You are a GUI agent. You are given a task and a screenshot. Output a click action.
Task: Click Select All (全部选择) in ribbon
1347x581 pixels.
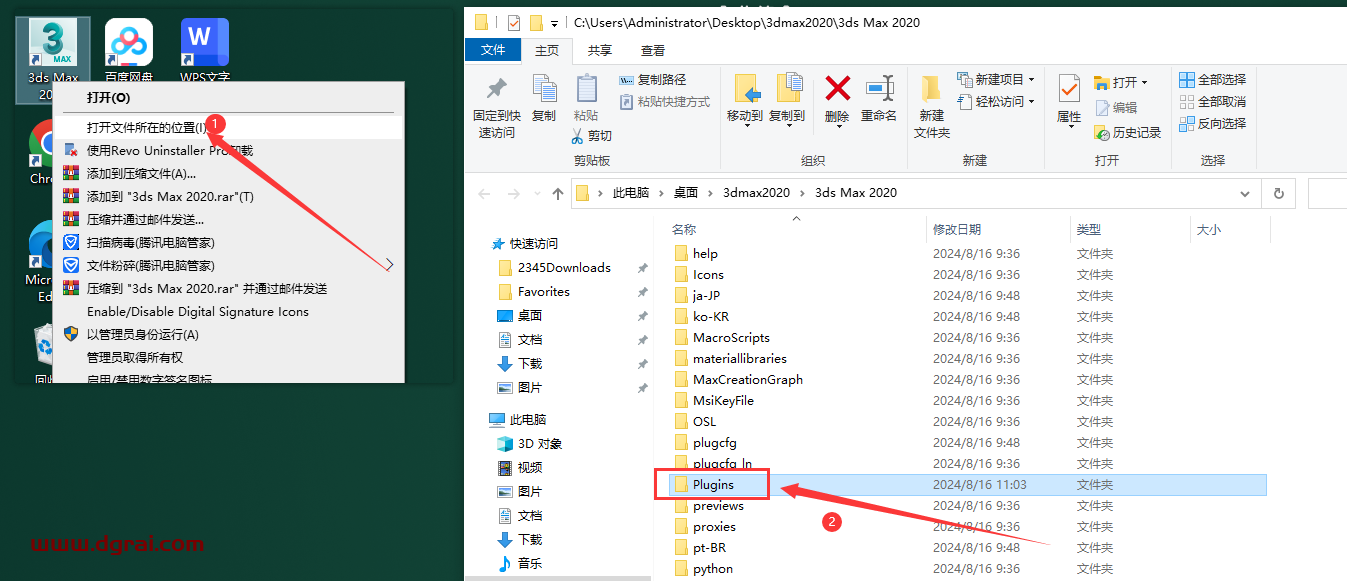tap(1212, 79)
